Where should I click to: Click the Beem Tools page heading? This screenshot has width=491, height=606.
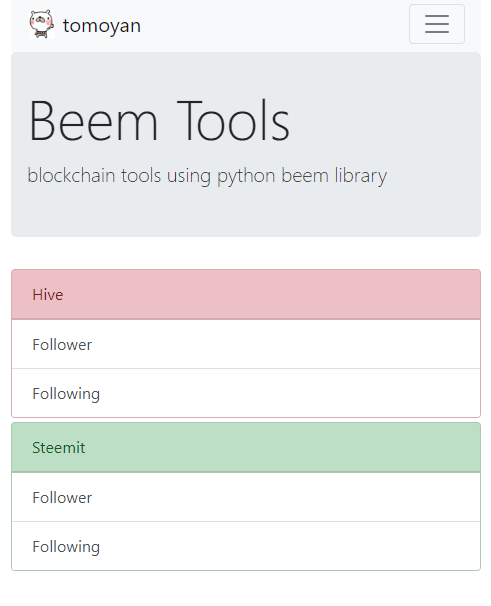click(159, 121)
